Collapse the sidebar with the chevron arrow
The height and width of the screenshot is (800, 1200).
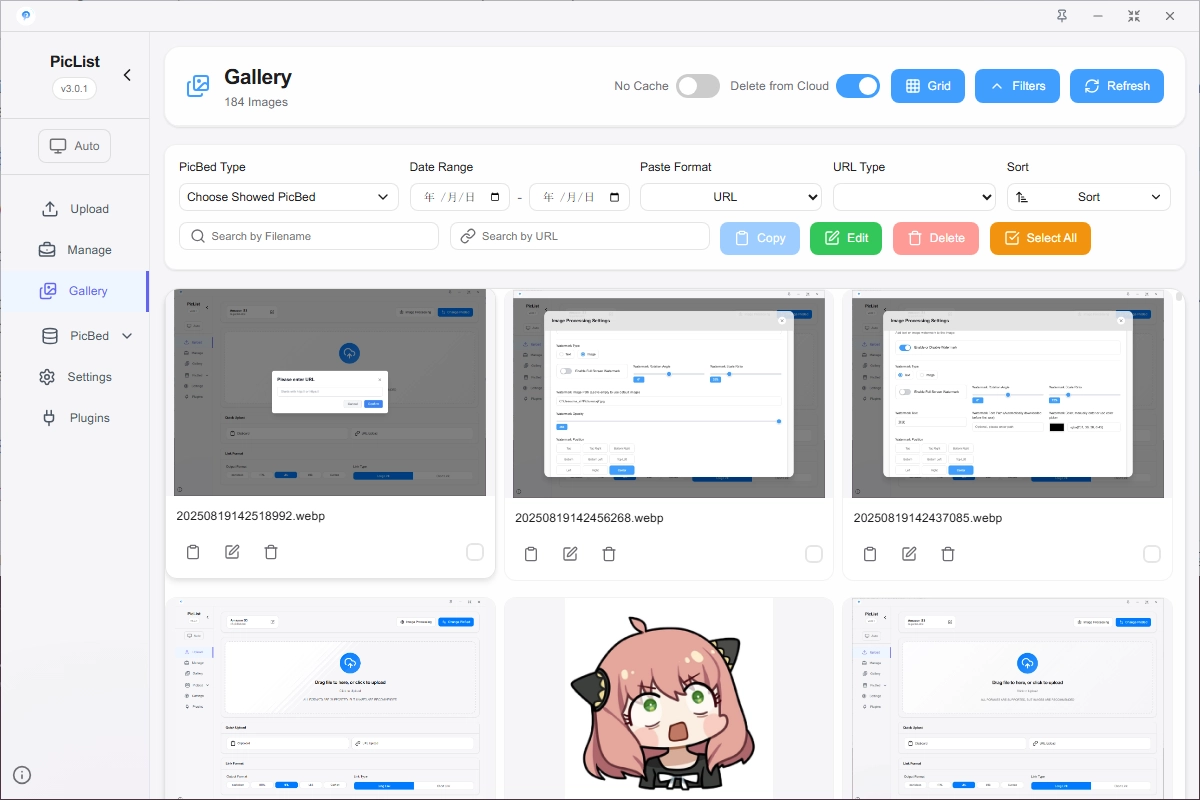click(127, 75)
